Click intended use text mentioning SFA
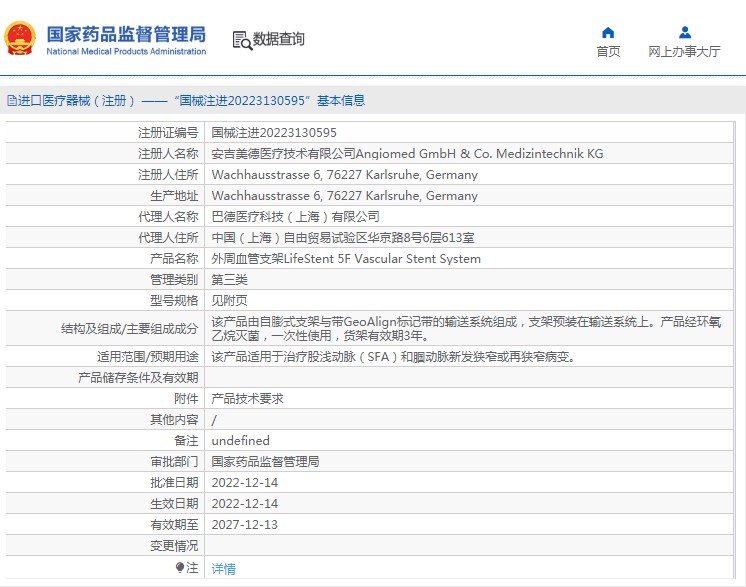 pyautogui.click(x=393, y=357)
